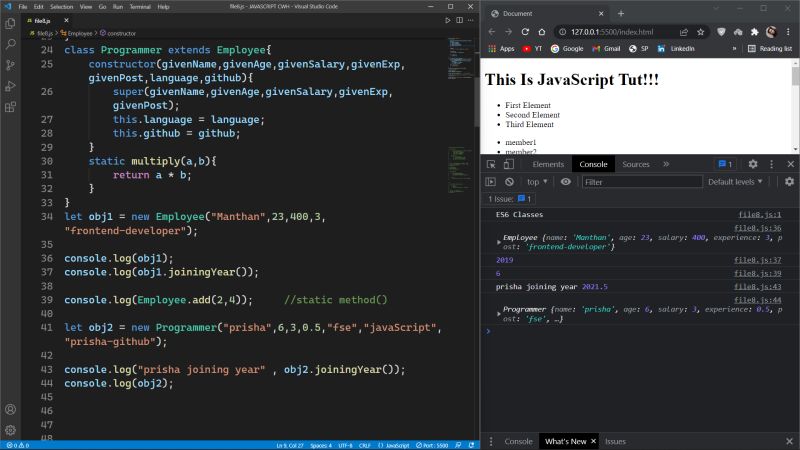
Task: Click the issues counter badge
Action: click(725, 164)
